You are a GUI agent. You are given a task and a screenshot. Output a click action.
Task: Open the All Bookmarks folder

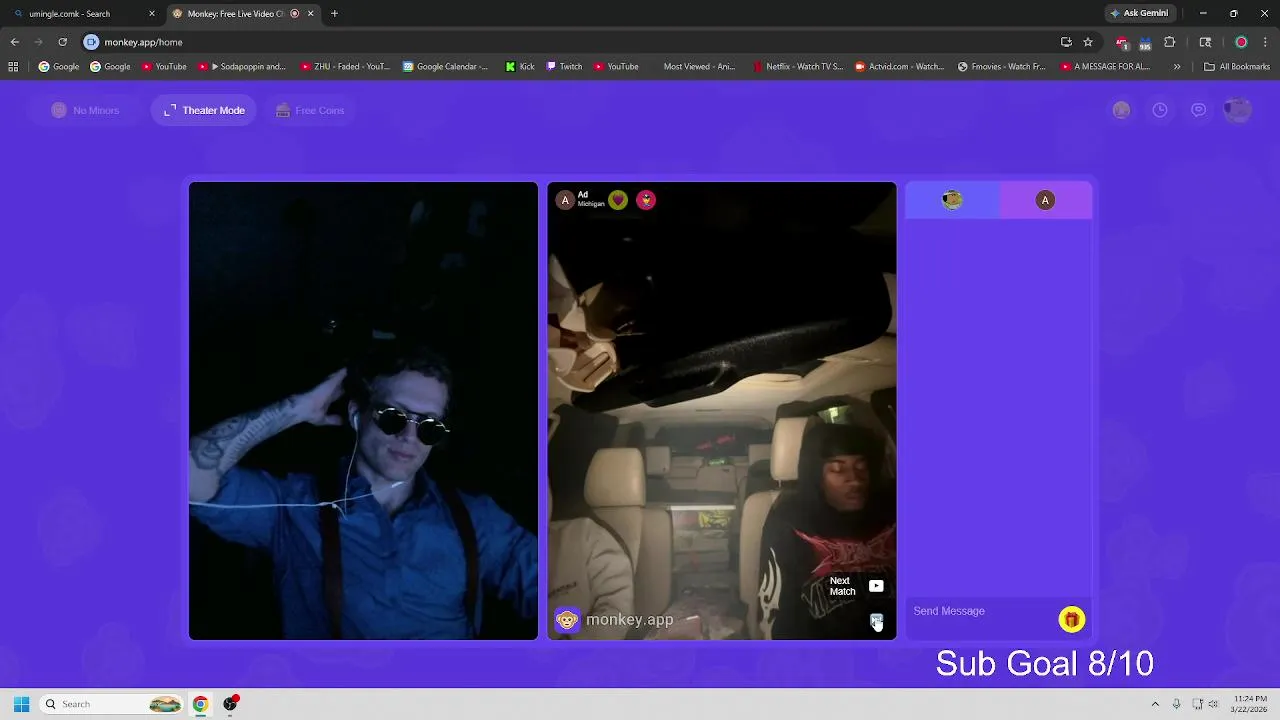[1237, 67]
